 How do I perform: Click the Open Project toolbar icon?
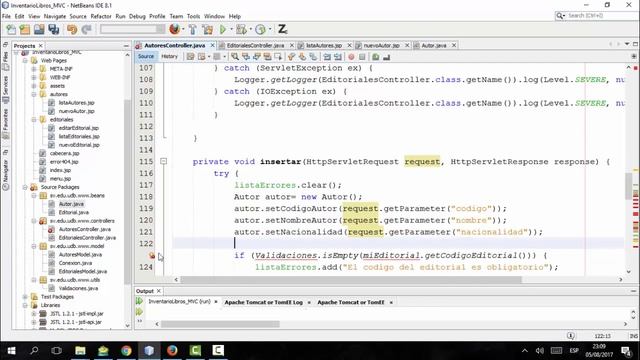[39, 29]
